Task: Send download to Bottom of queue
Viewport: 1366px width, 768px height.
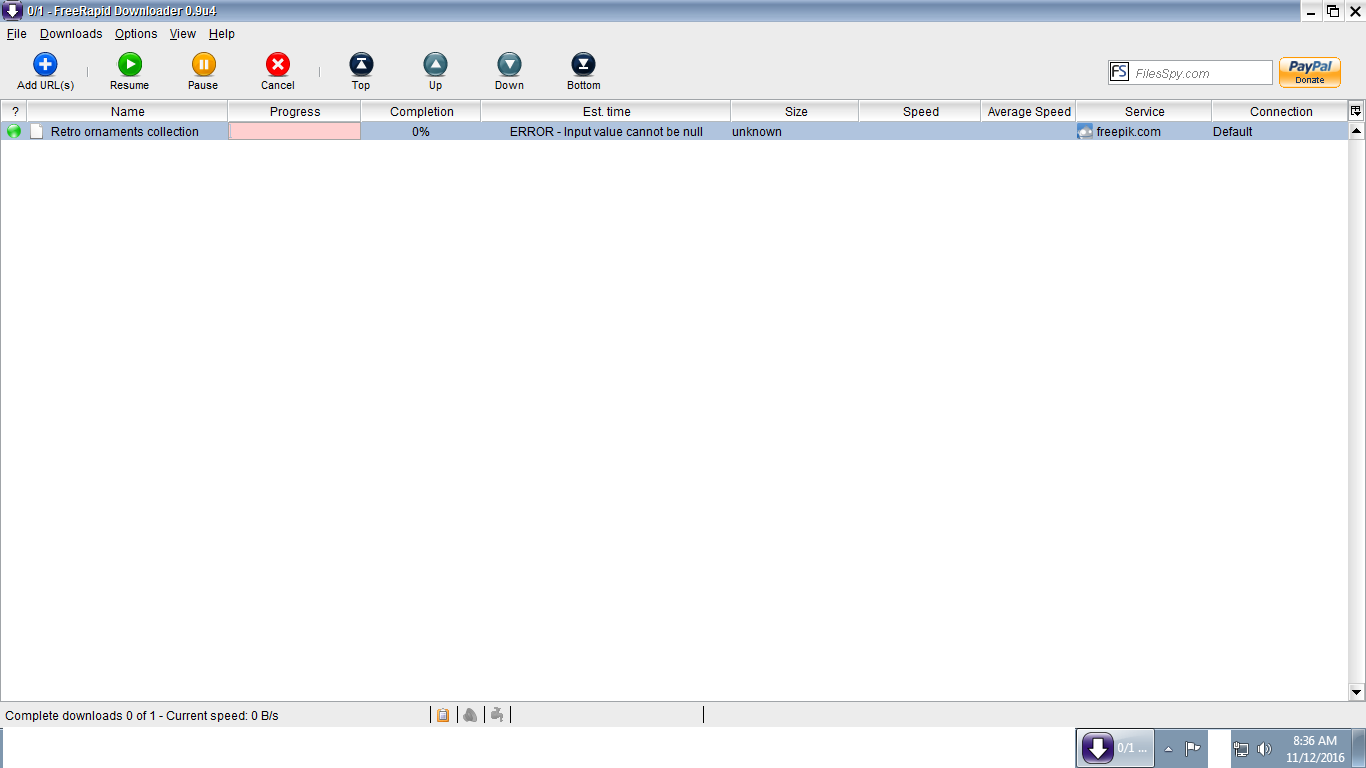Action: 583,65
